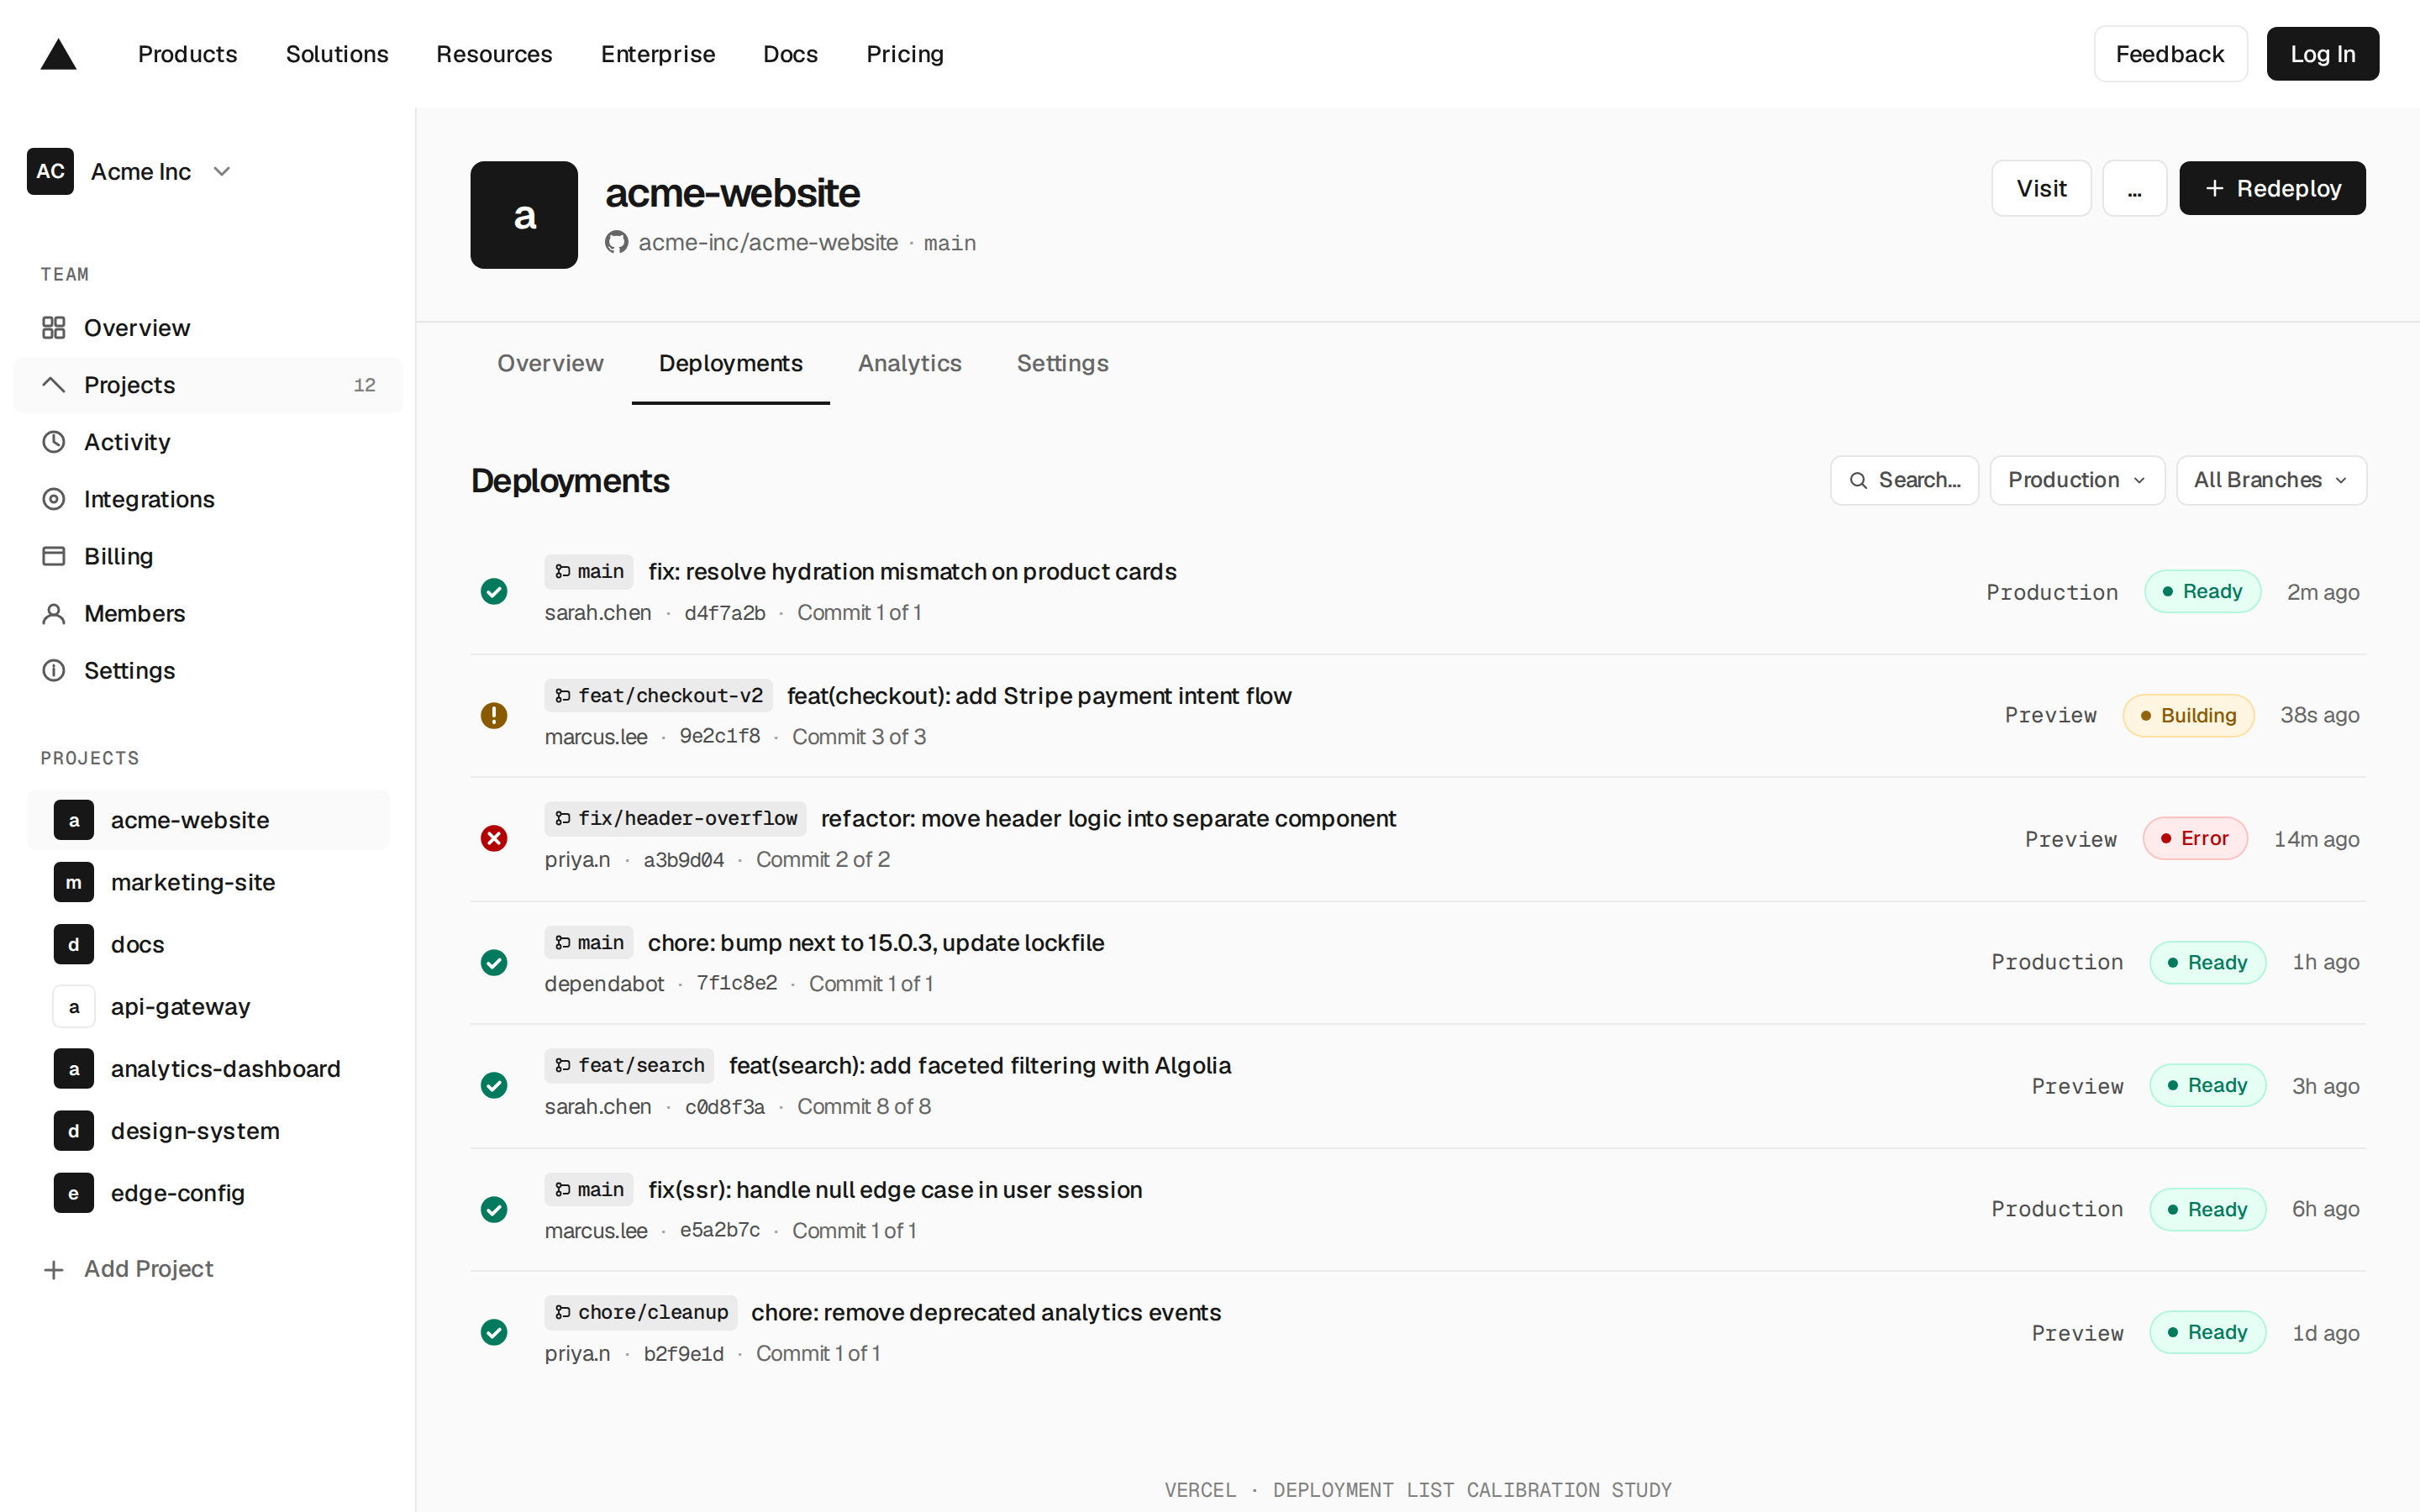Viewport: 2420px width, 1512px height.
Task: Click the GitHub icon beside repository name
Action: (x=616, y=242)
